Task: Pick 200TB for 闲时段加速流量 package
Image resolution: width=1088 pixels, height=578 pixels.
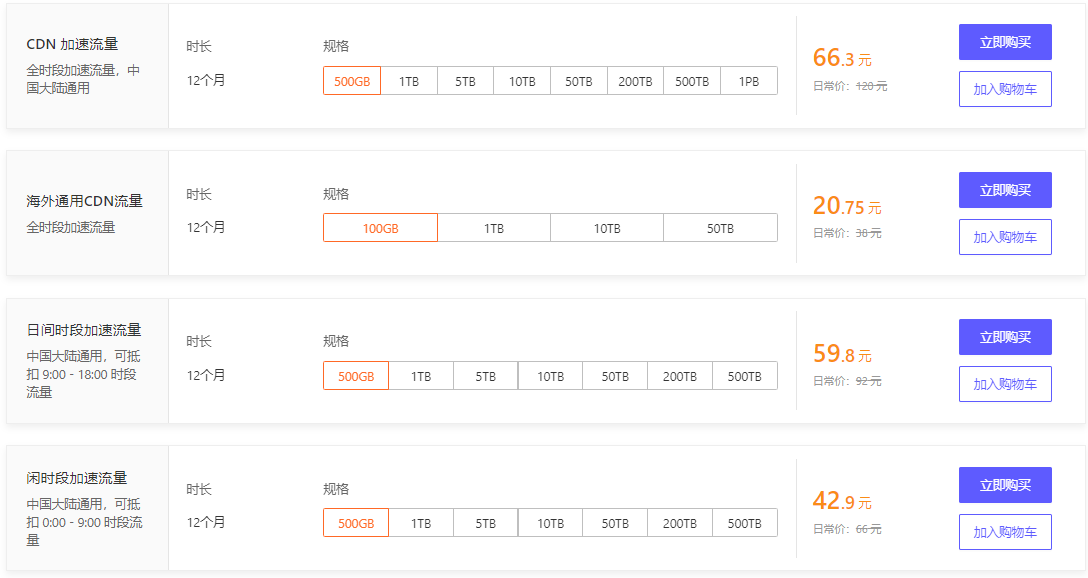Action: [x=680, y=523]
